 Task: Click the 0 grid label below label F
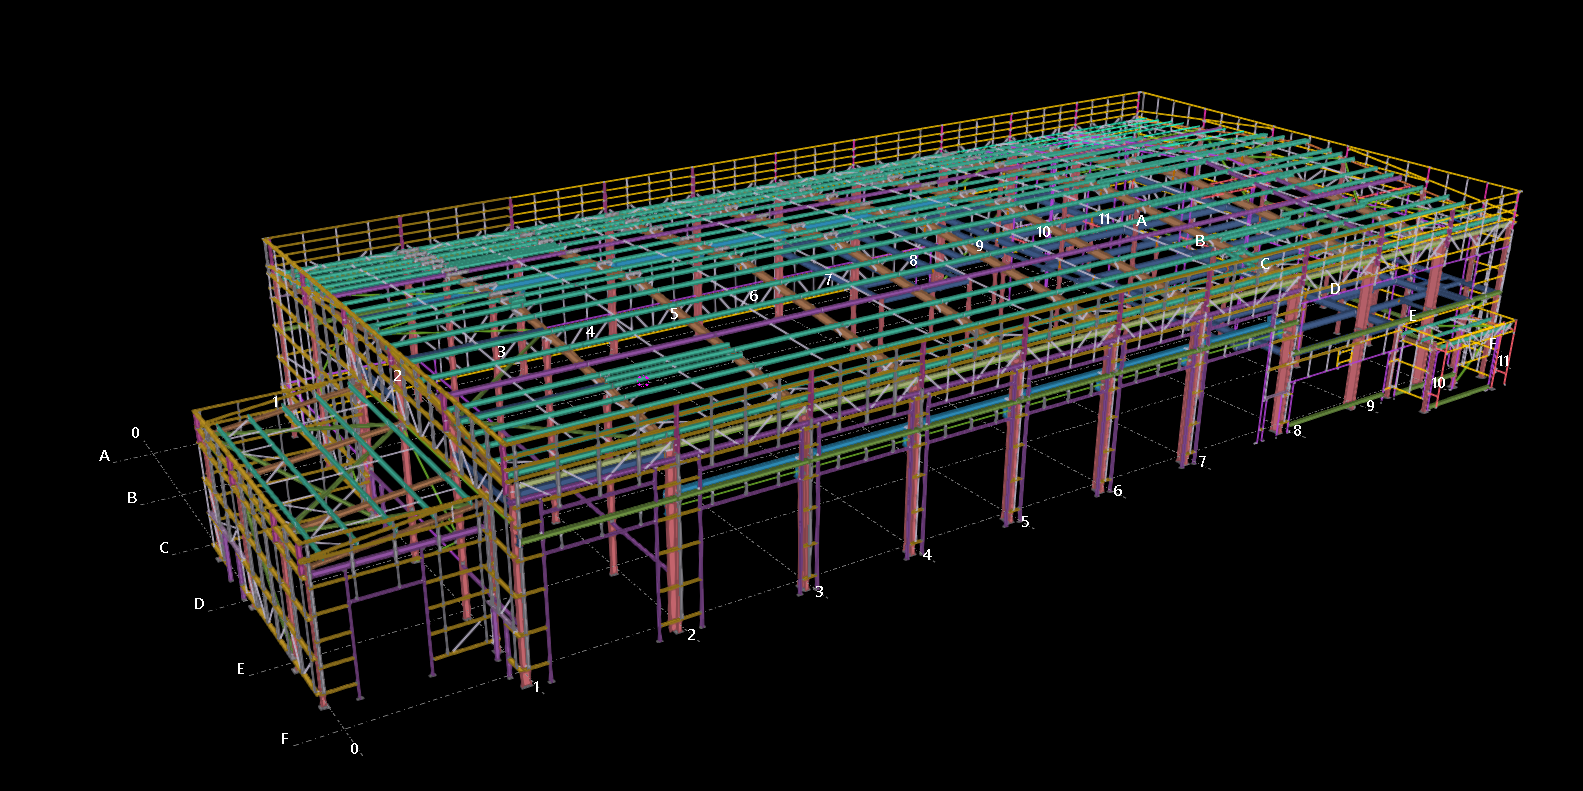click(x=354, y=749)
